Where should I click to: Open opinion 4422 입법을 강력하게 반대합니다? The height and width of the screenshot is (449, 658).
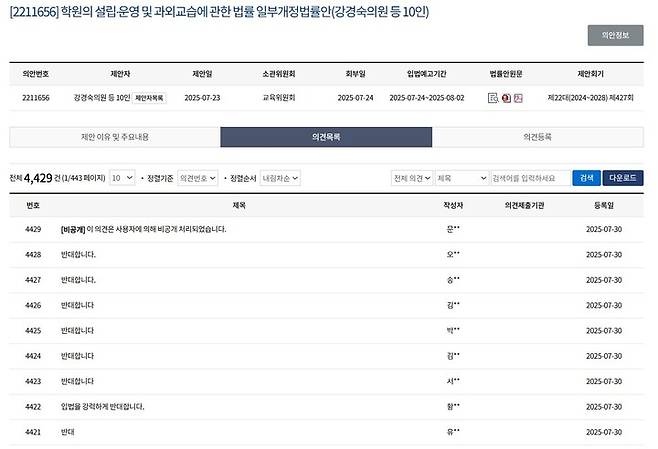tap(102, 406)
